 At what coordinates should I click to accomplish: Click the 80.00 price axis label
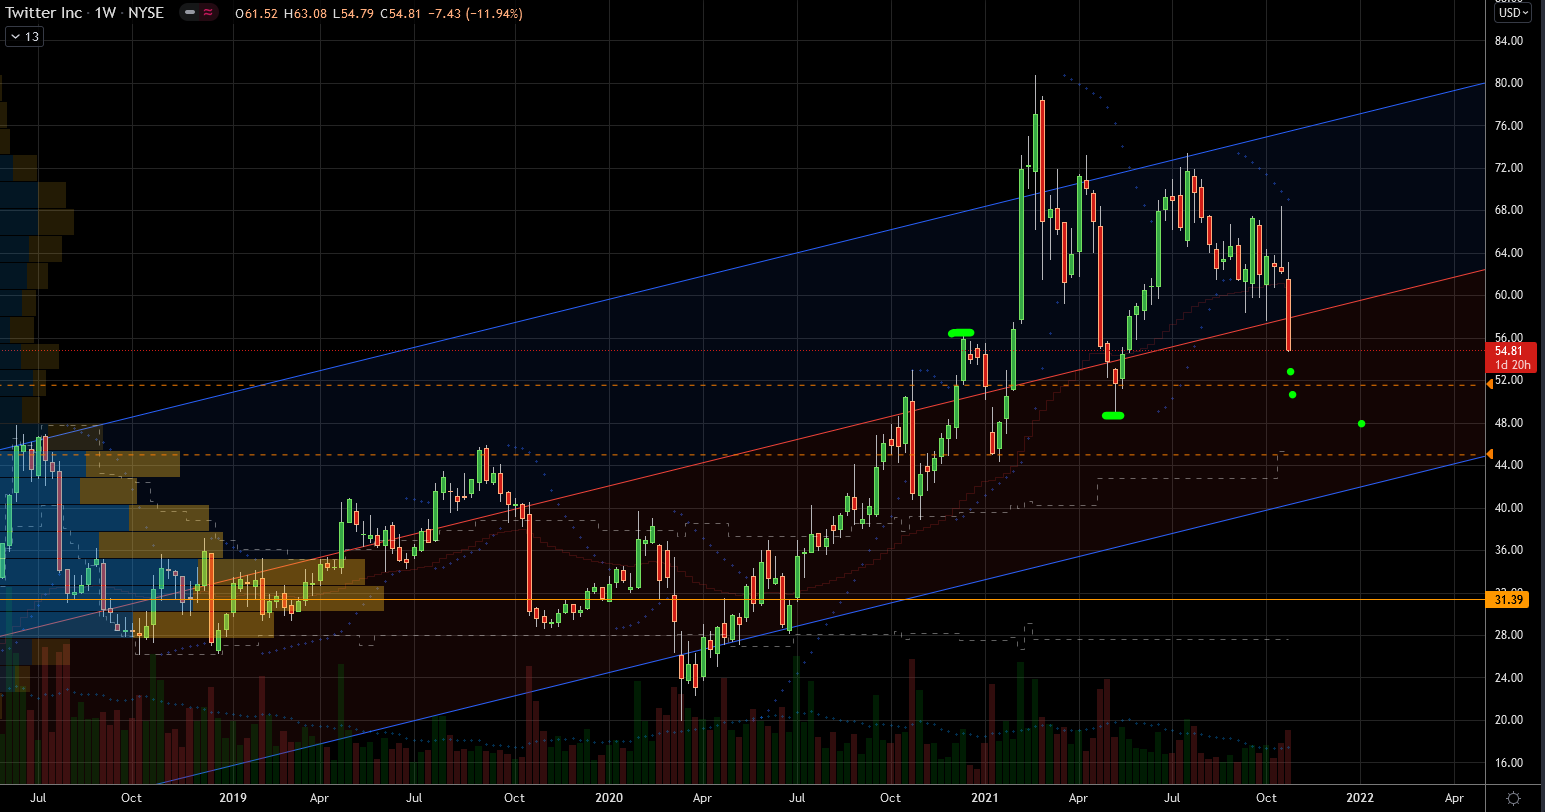(1510, 83)
